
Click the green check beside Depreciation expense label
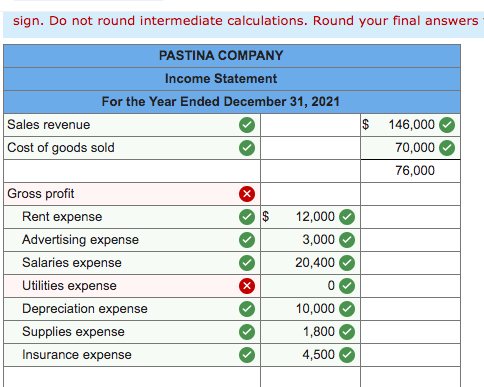247,309
